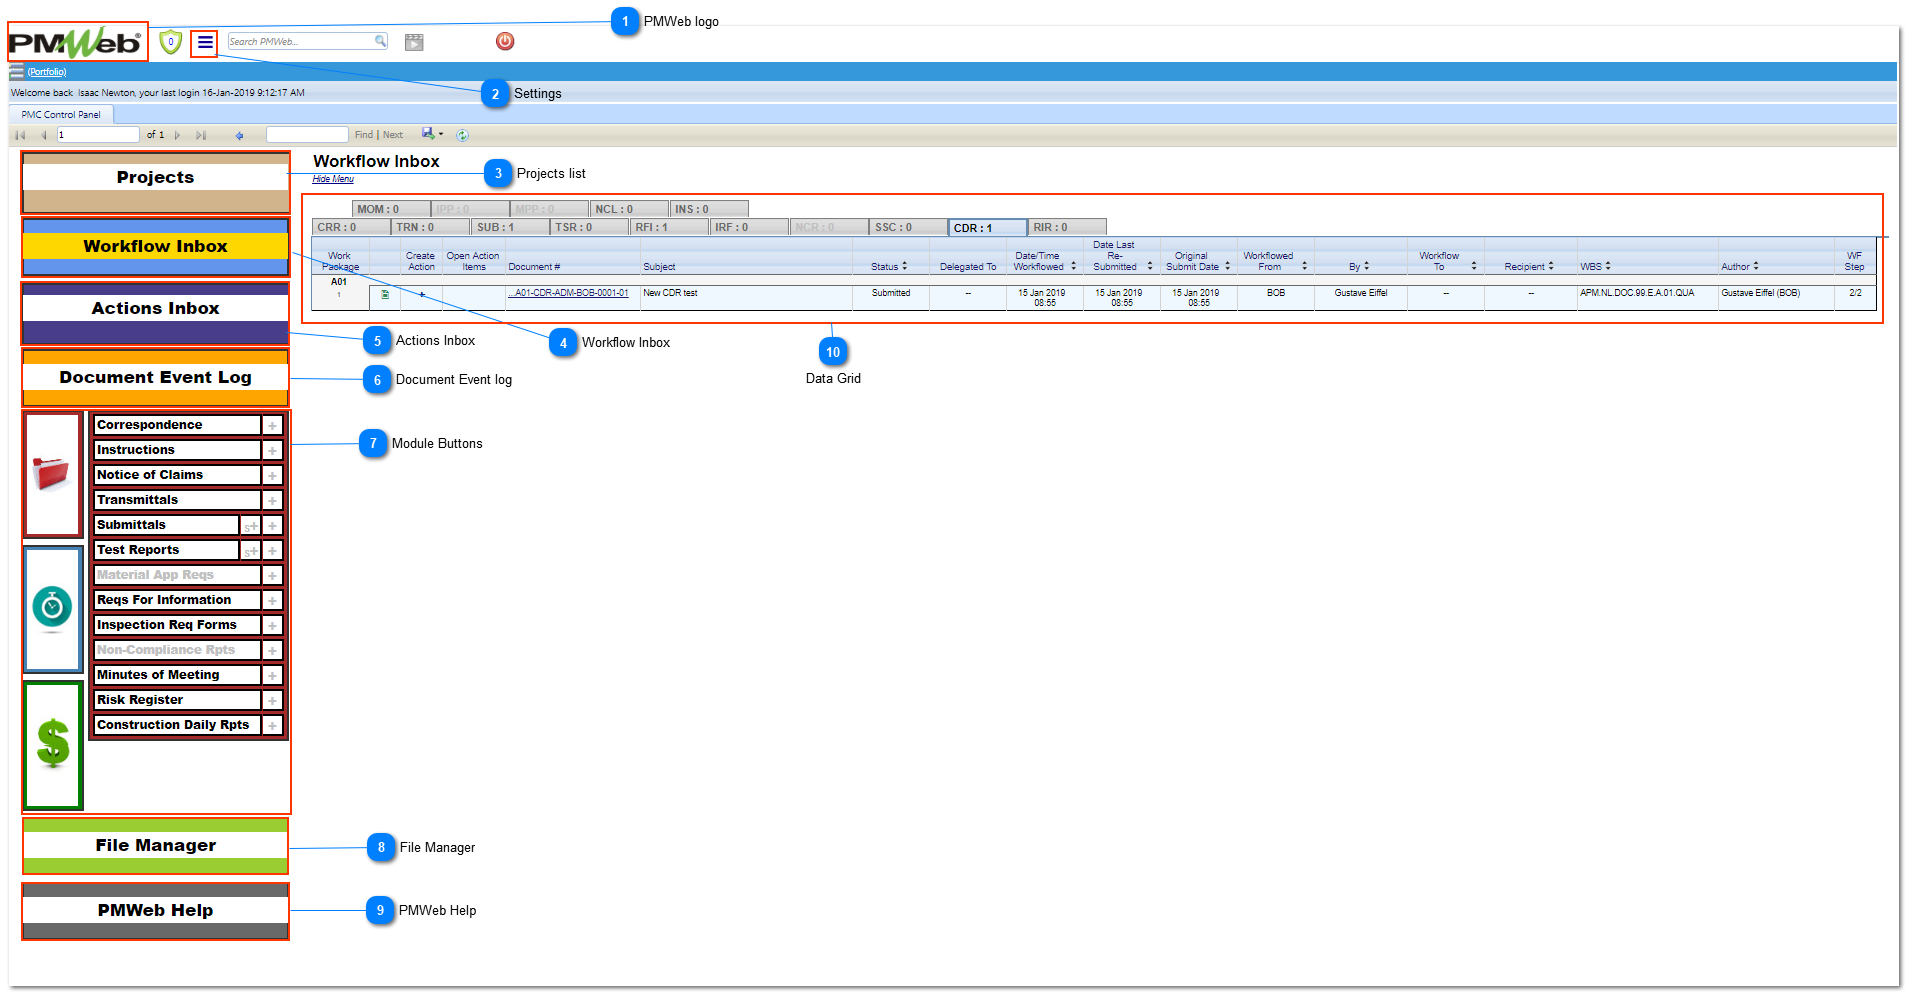Add new Transmittals with plus button
The image size is (1908, 995).
tap(272, 501)
